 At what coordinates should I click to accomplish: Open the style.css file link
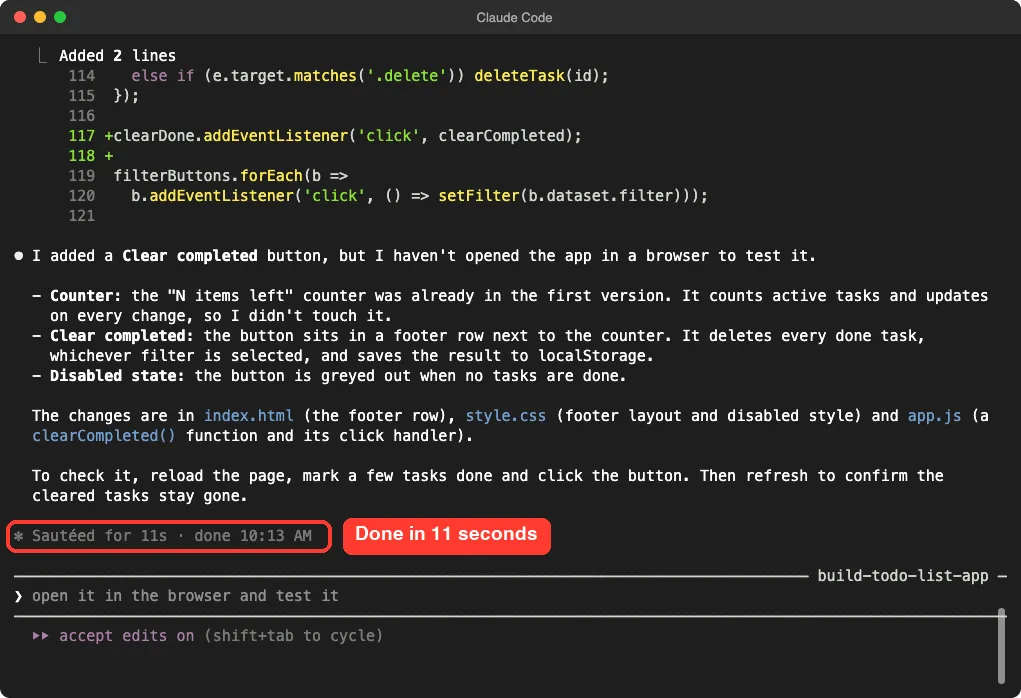(x=505, y=415)
